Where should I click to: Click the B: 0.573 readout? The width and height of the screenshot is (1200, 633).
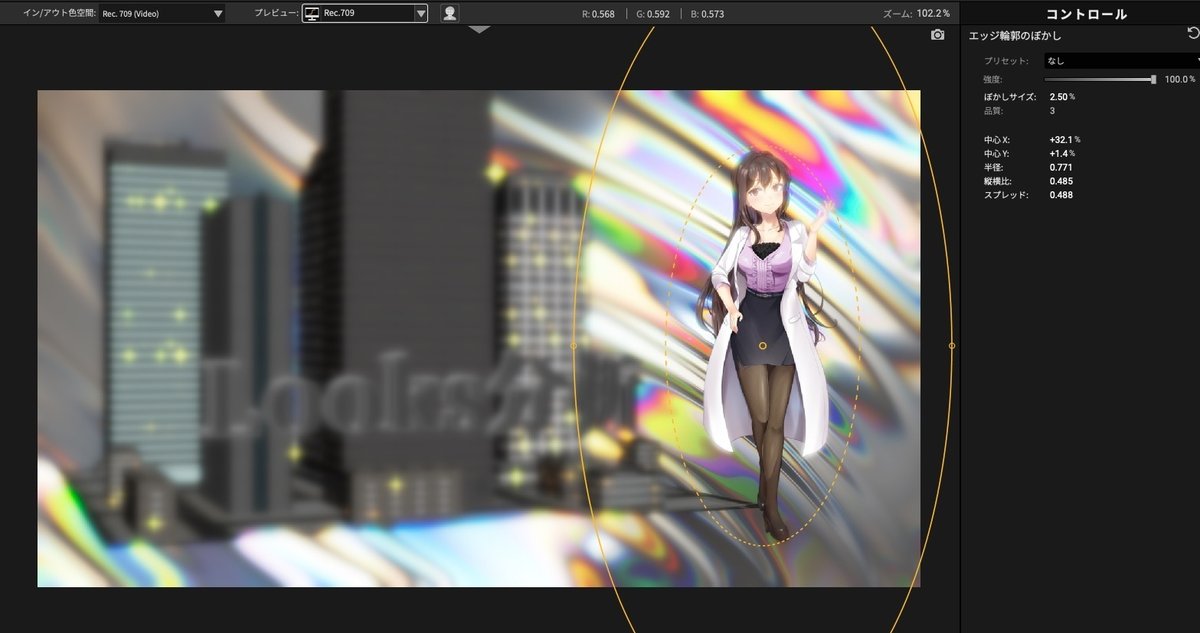pyautogui.click(x=706, y=14)
